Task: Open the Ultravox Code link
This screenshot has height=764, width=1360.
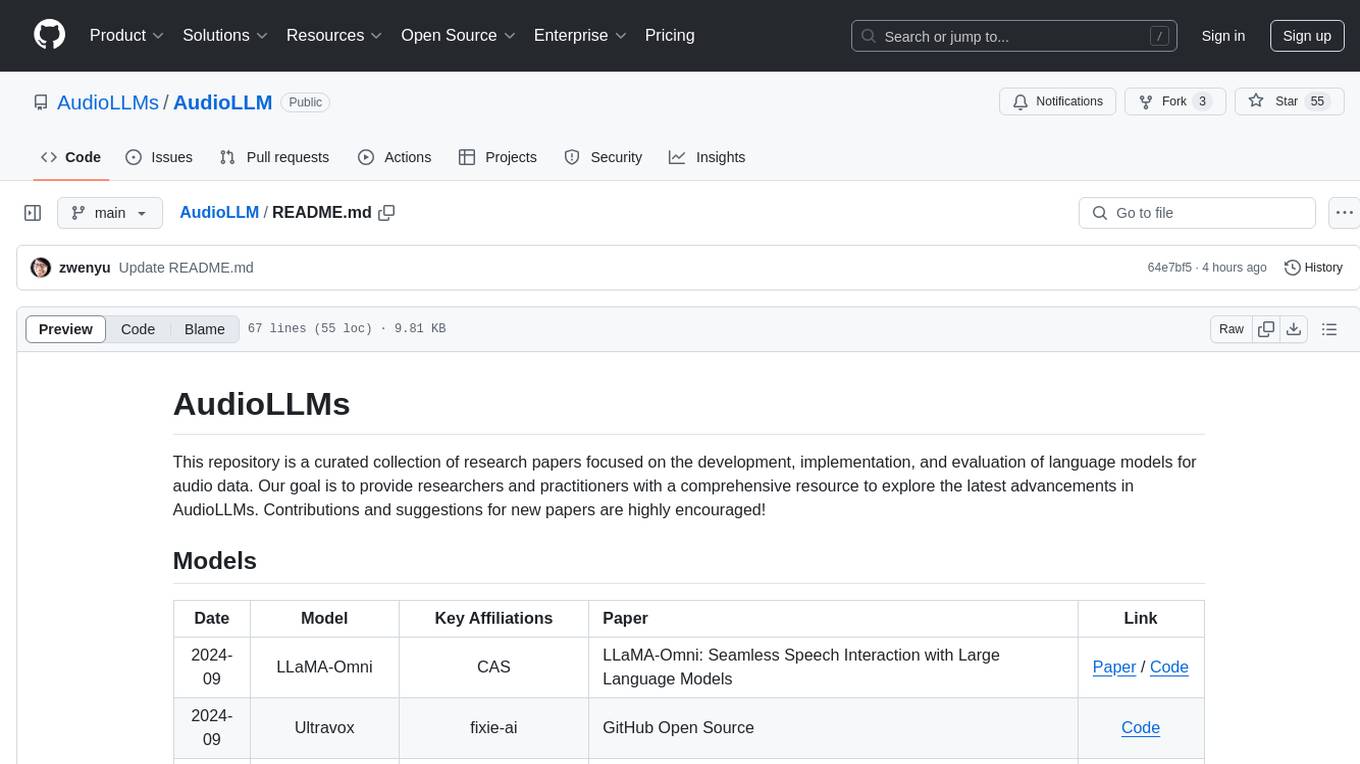Action: 1140,728
